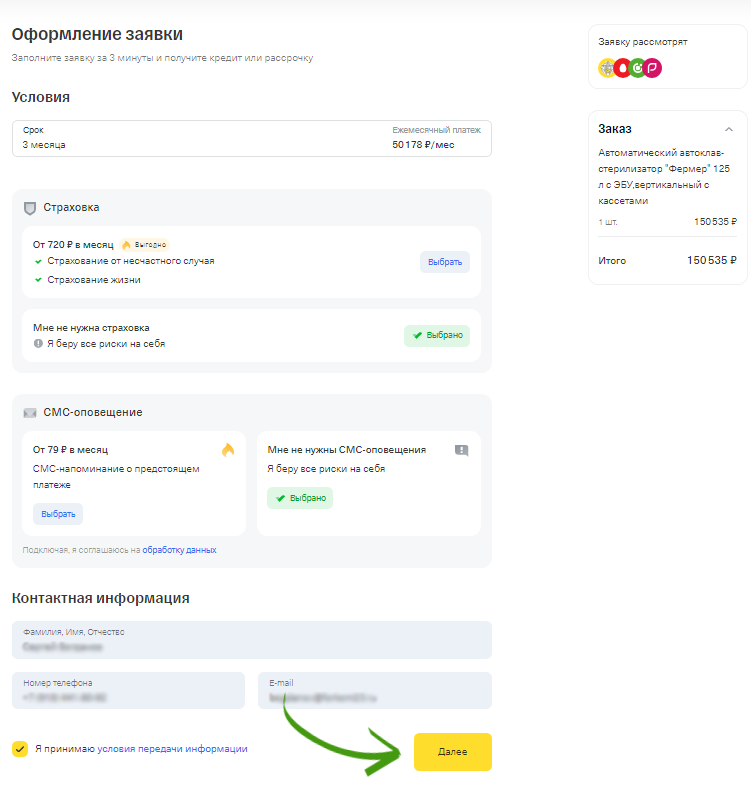This screenshot has width=751, height=797.
Task: Select the no-SMS option marked Выбрано
Action: click(x=300, y=498)
